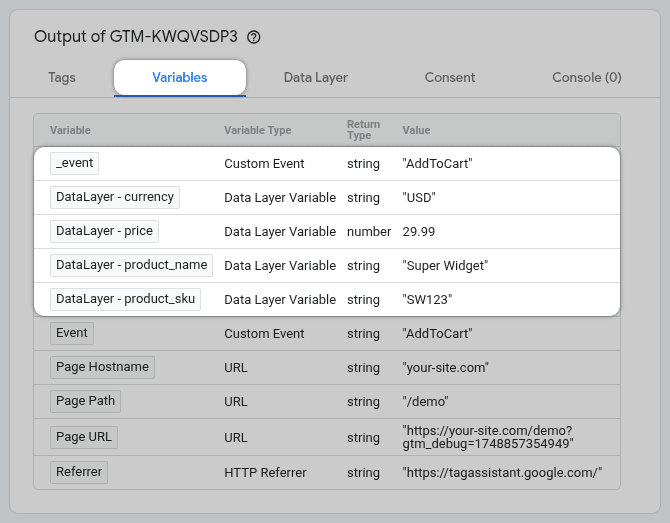This screenshot has width=670, height=523.
Task: Select the DataLayer - product_name variable chip
Action: pyautogui.click(x=131, y=265)
